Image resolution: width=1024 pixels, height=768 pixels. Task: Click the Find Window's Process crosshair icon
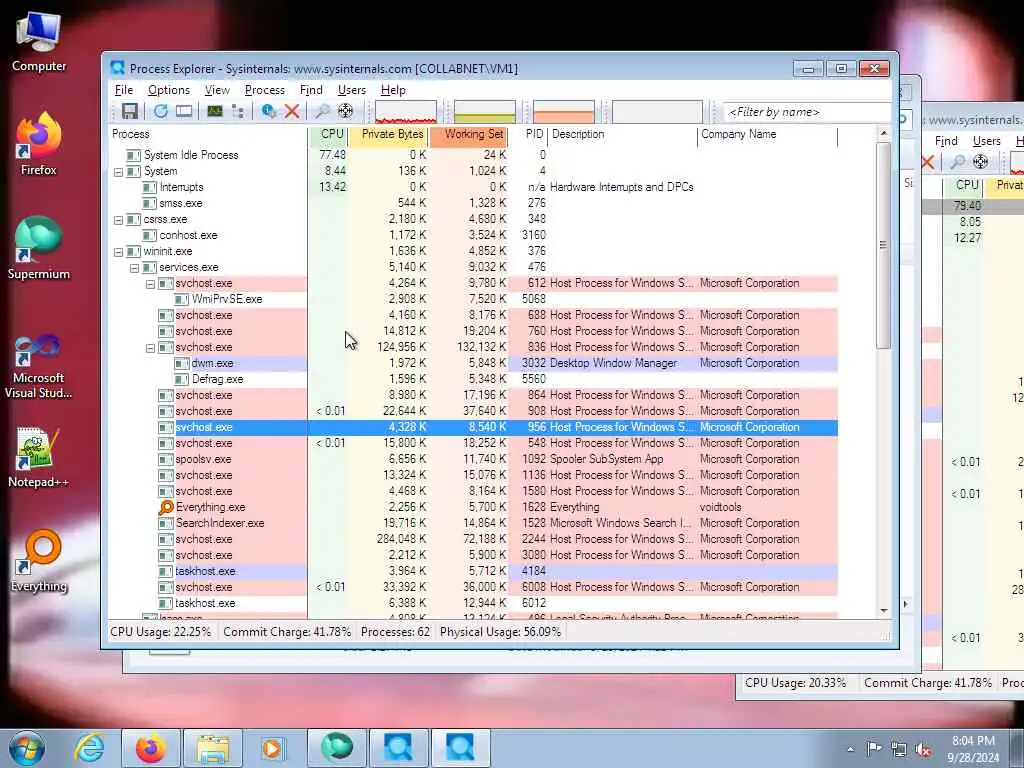[x=345, y=111]
